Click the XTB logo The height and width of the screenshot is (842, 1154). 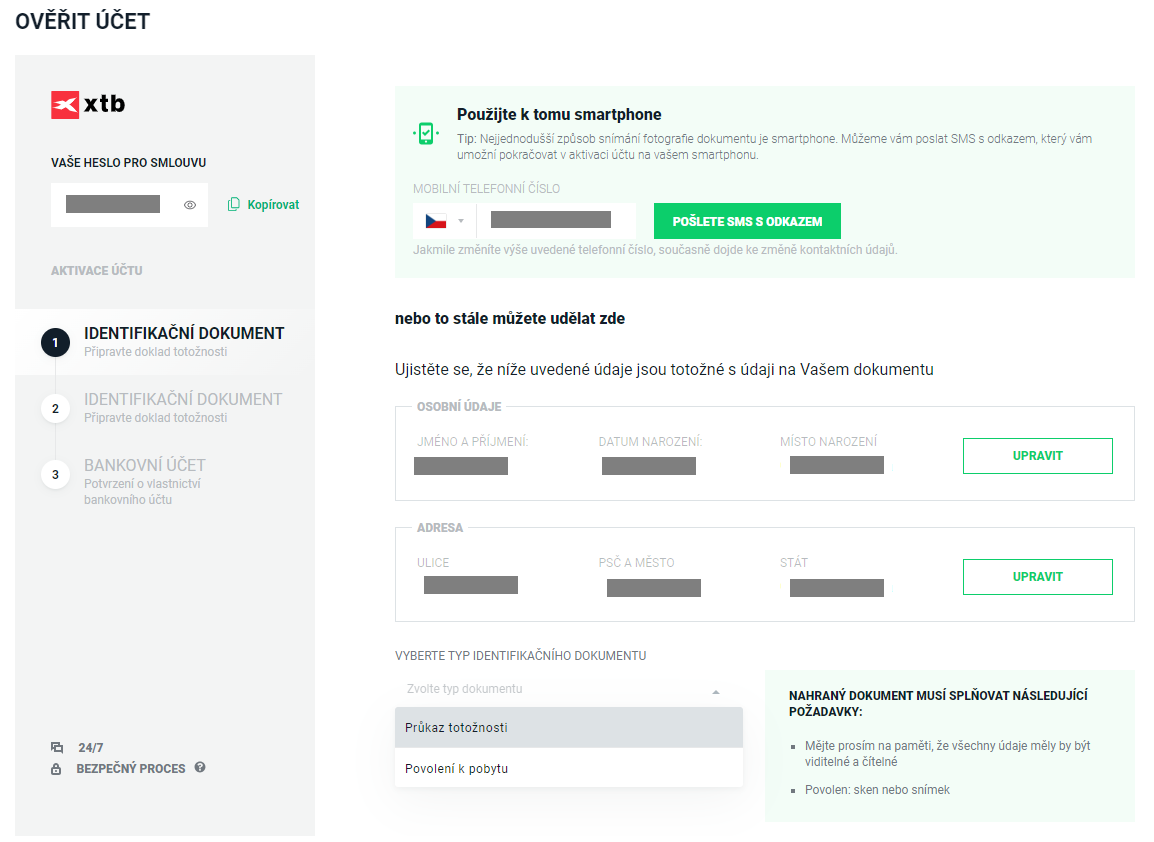point(88,104)
